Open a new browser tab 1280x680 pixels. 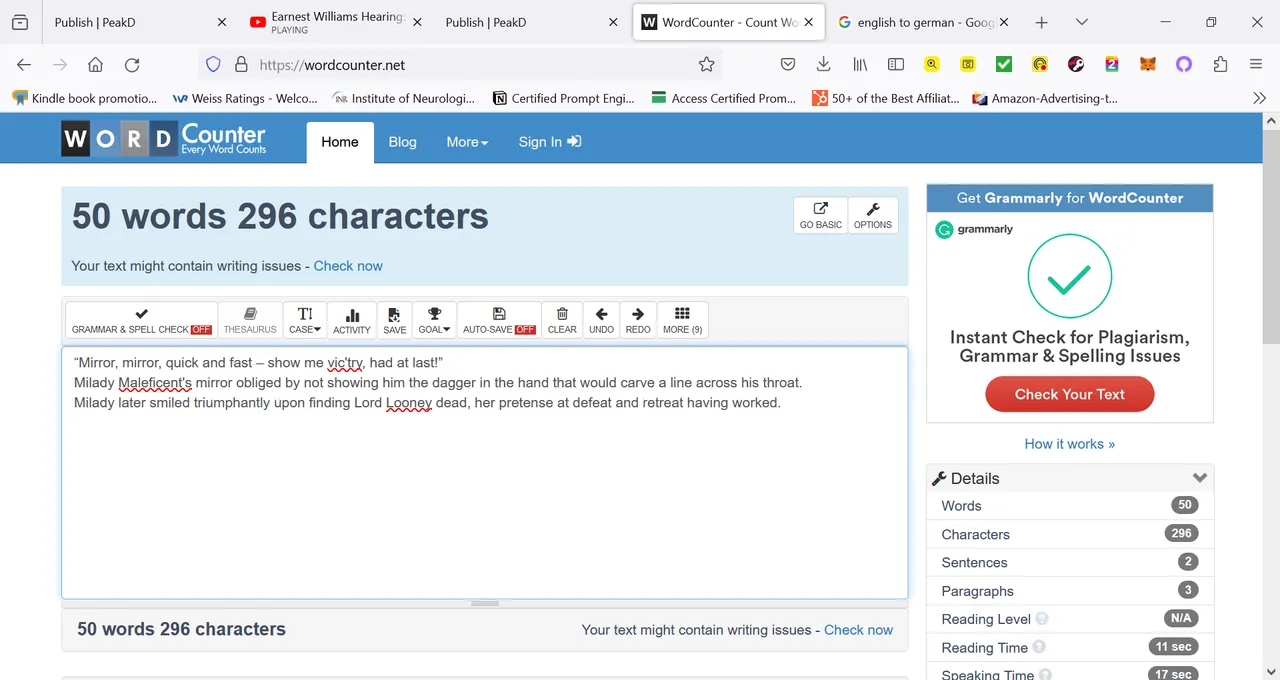pyautogui.click(x=1041, y=22)
